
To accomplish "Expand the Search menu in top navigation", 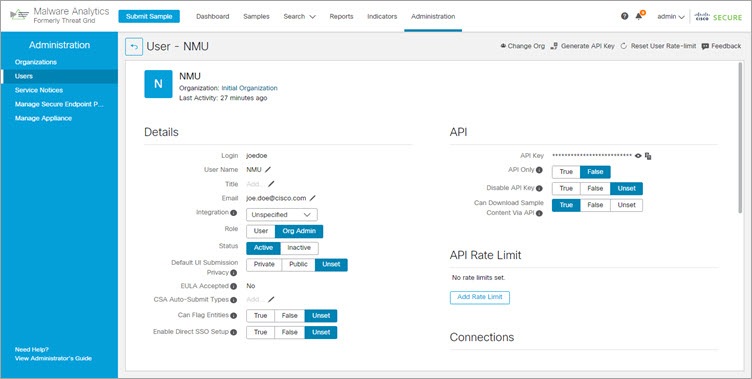I will [x=299, y=16].
